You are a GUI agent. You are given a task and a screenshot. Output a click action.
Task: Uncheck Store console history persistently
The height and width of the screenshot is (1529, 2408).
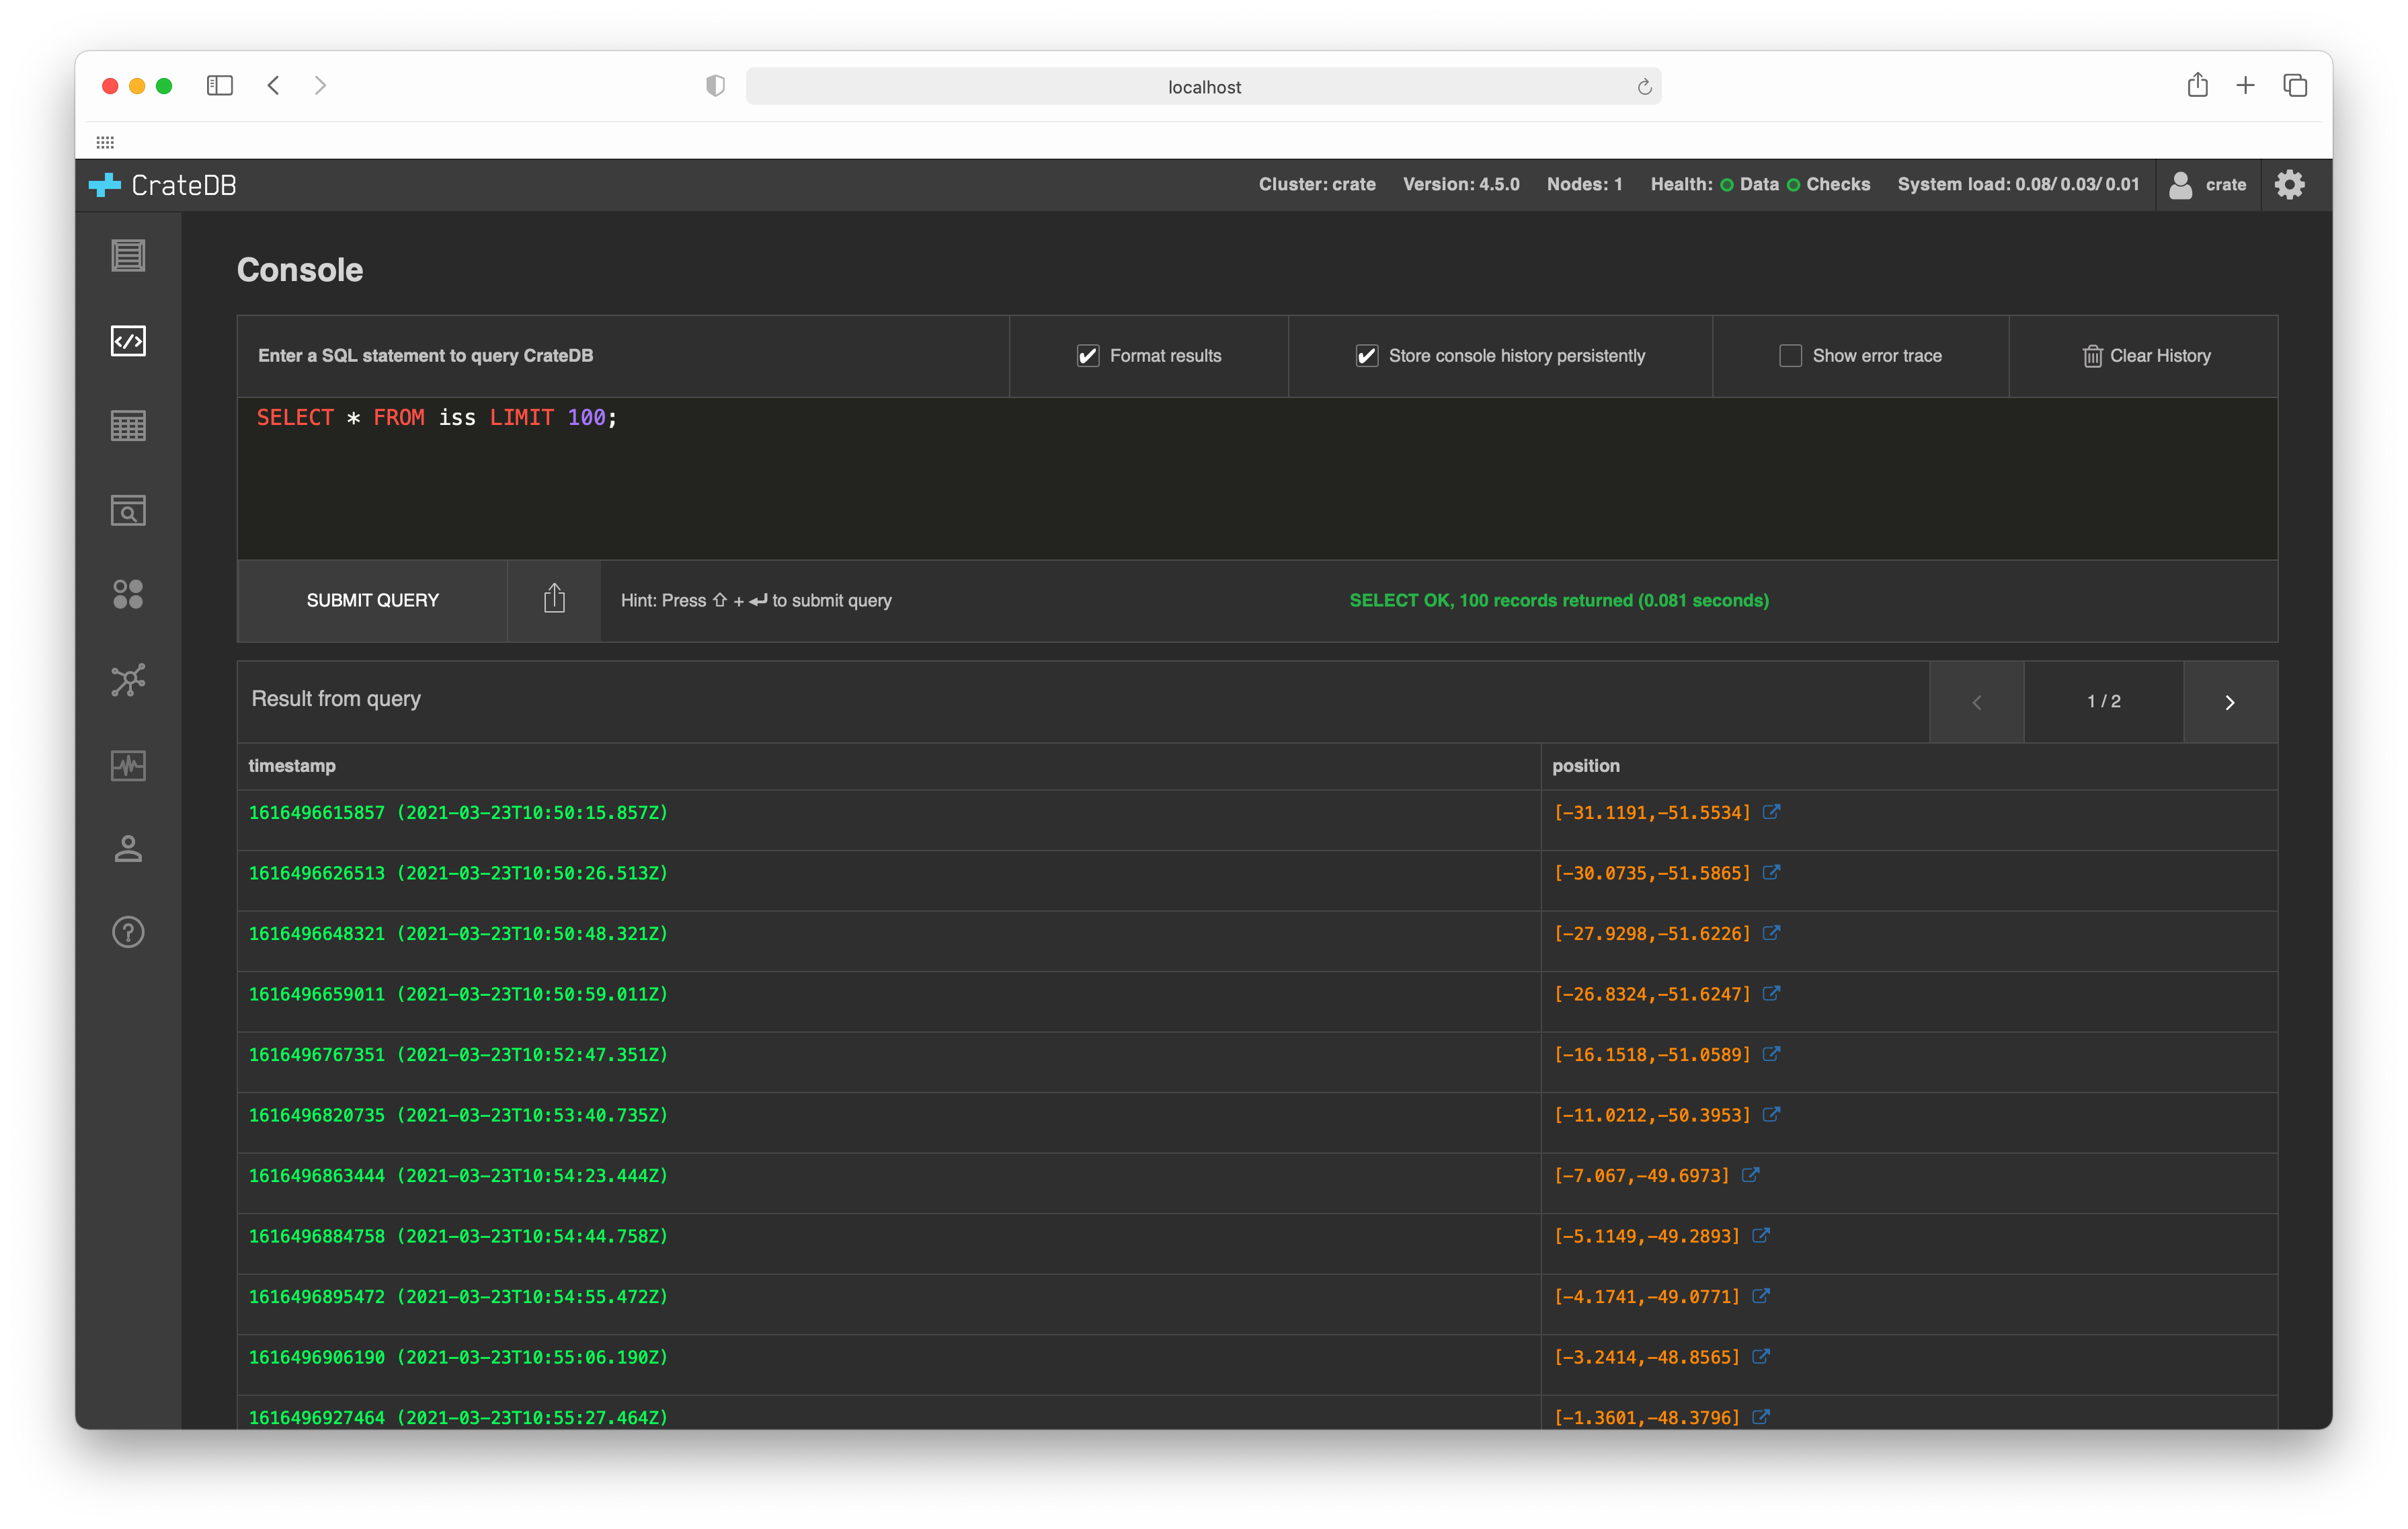(1367, 355)
